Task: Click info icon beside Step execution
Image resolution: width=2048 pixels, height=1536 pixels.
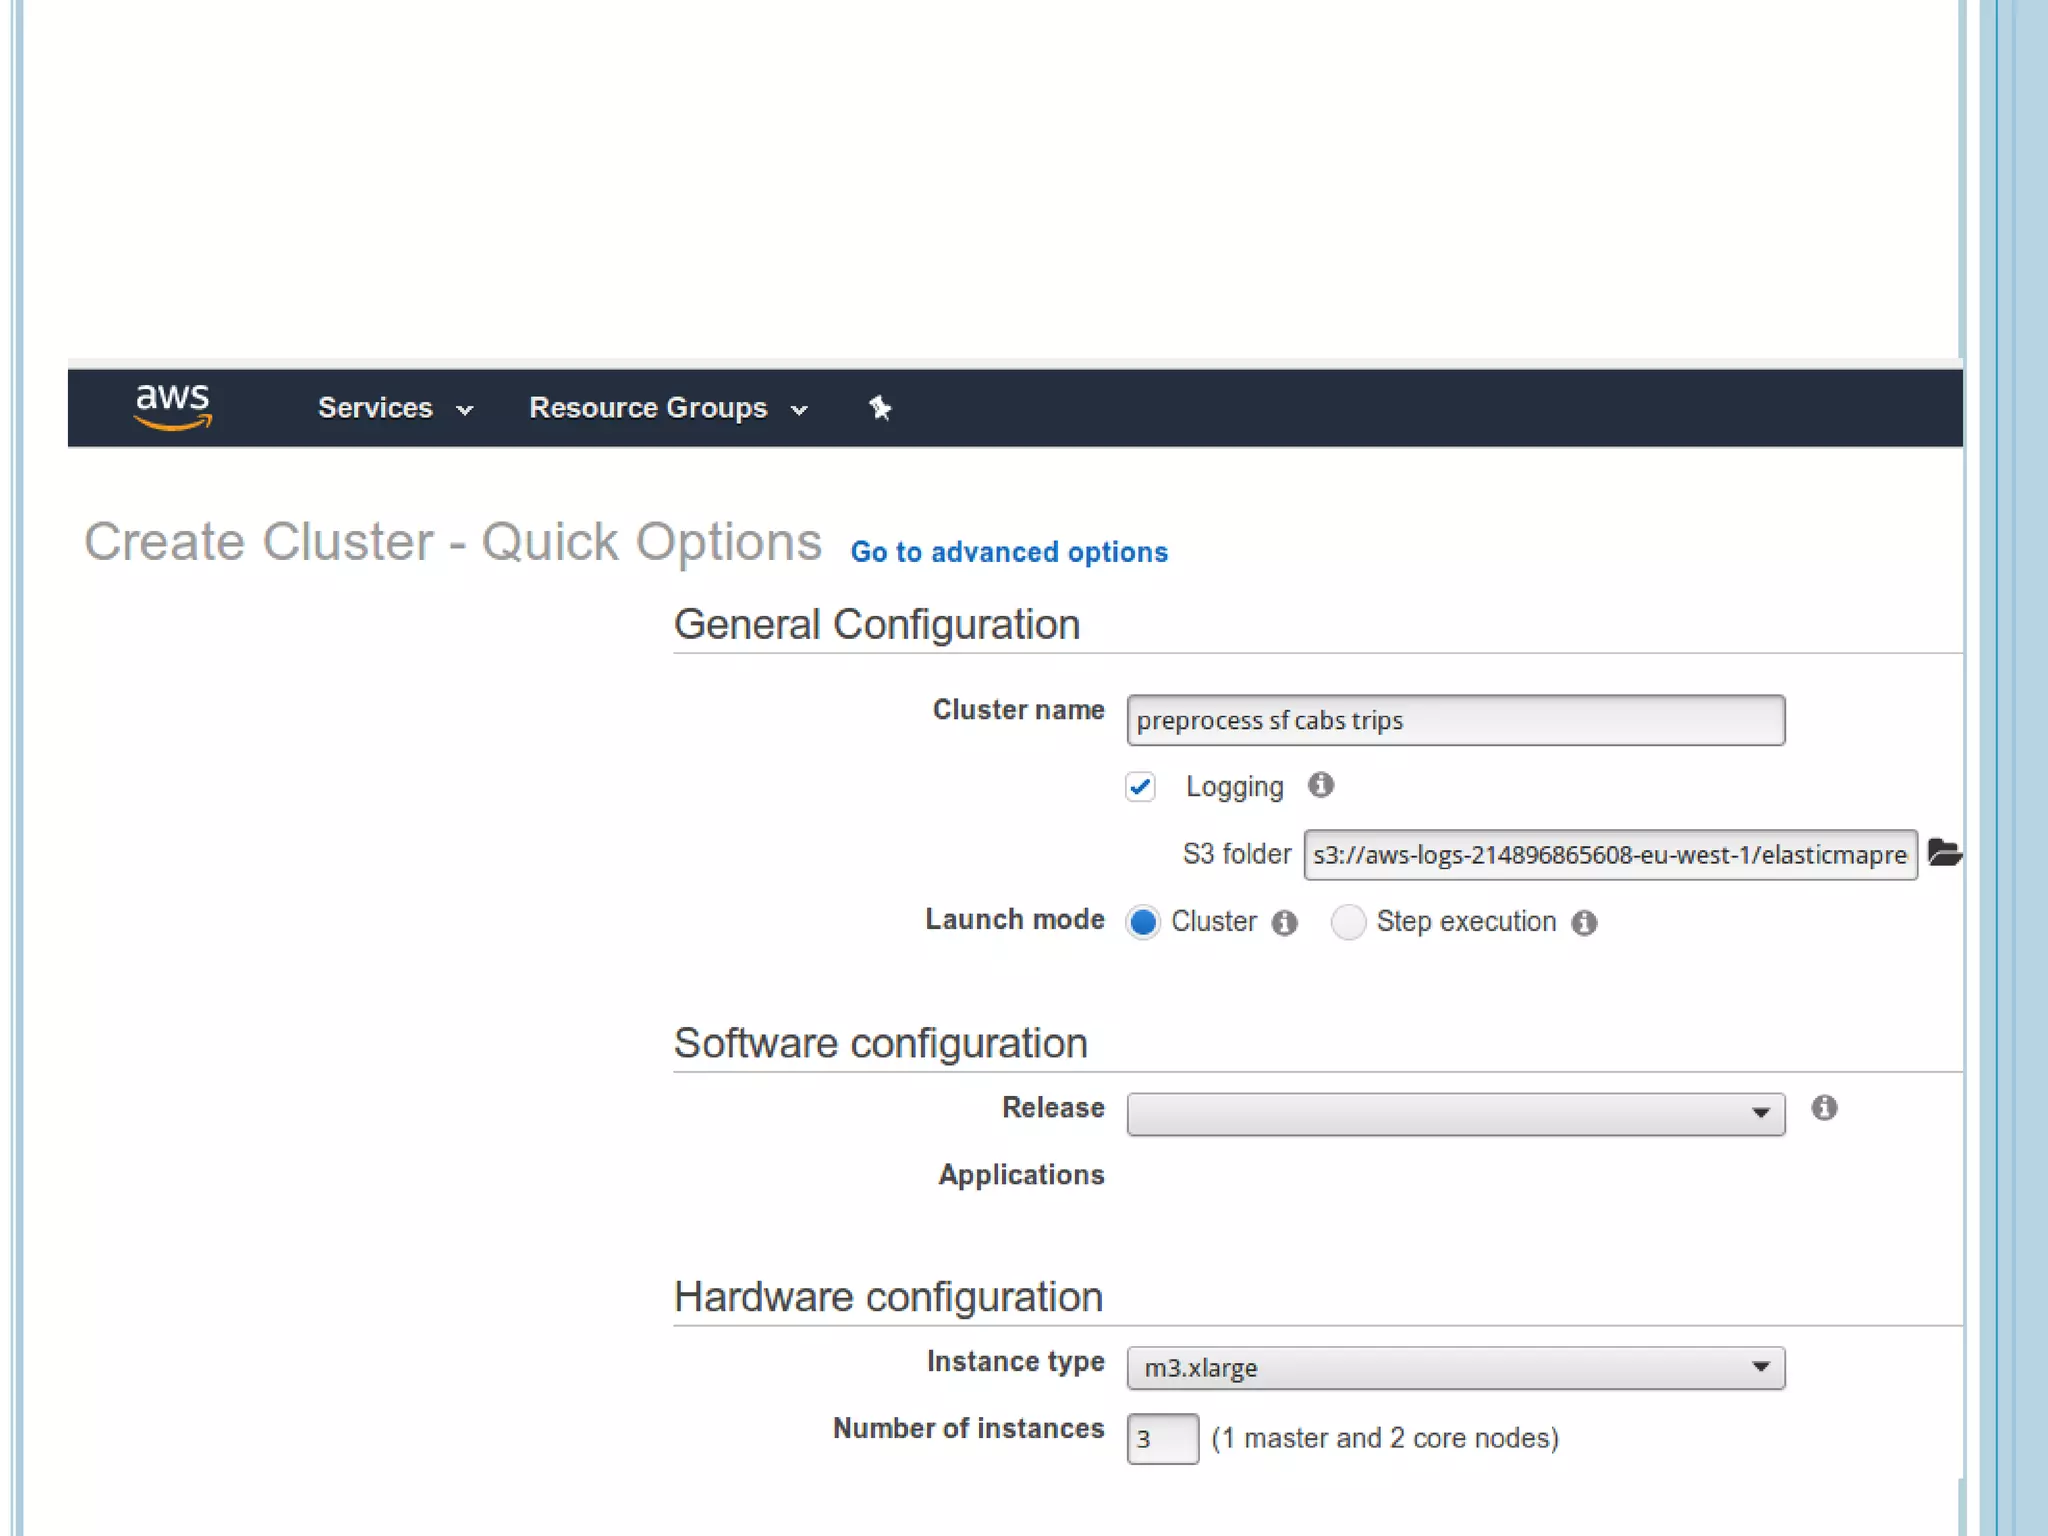Action: [1584, 922]
